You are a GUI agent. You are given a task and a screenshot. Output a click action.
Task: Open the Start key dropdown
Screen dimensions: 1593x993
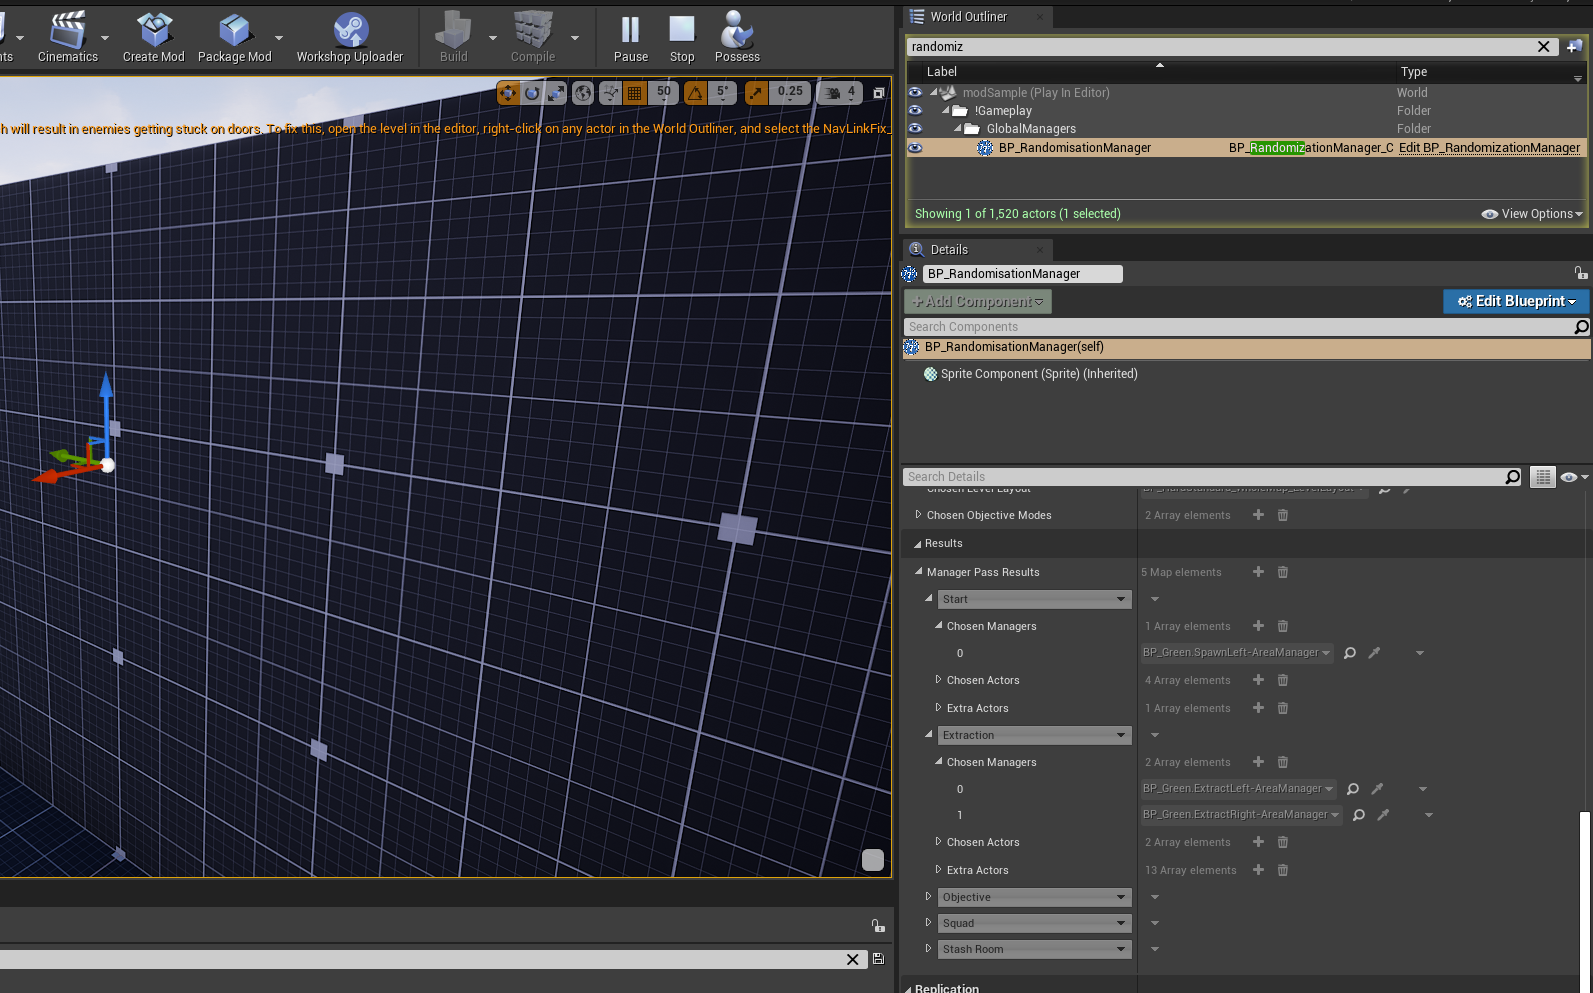coord(1034,599)
